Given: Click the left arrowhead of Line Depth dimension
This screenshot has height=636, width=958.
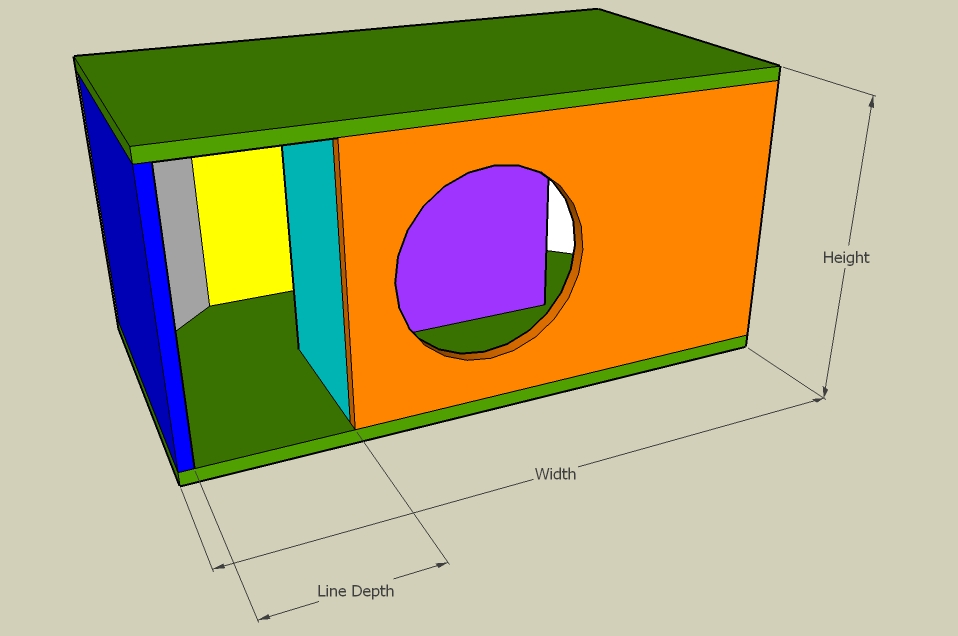Looking at the screenshot, I should click(x=263, y=617).
